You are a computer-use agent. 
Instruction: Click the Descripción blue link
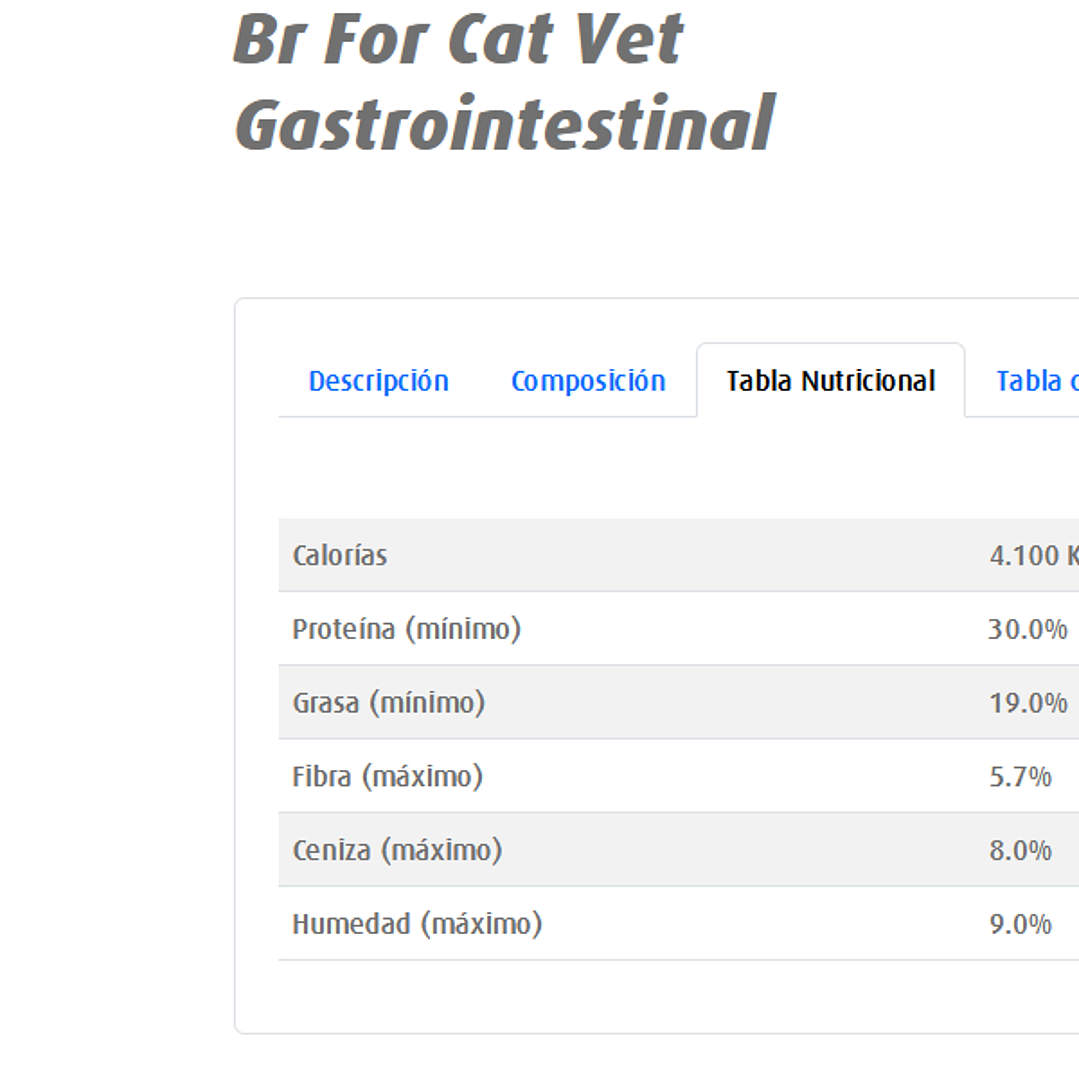pos(378,381)
